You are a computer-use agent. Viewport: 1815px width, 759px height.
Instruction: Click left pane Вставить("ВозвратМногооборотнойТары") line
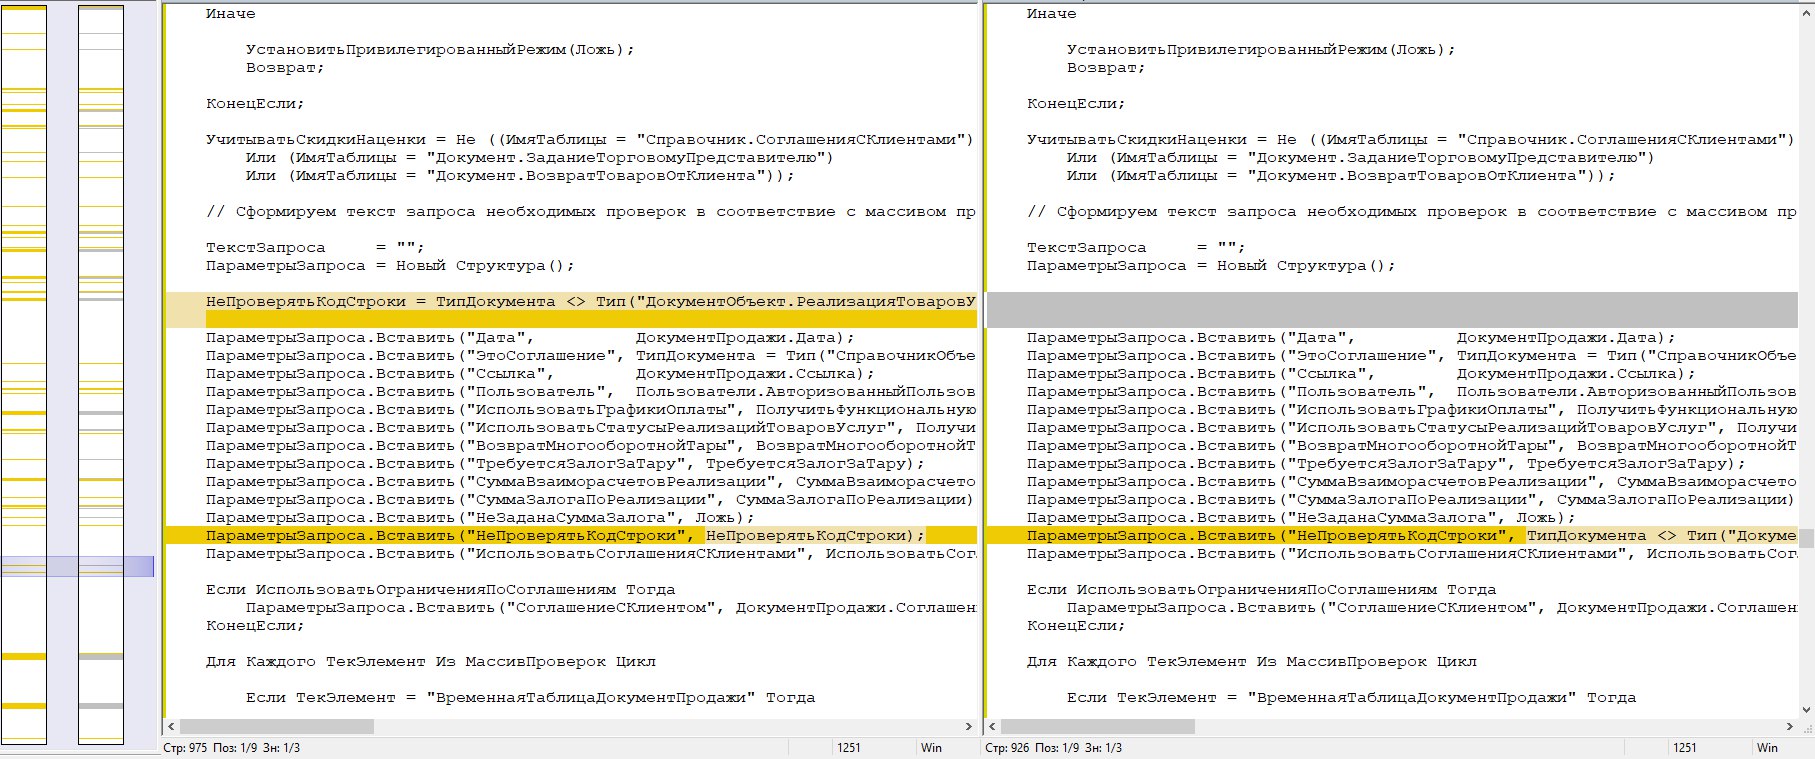pos(590,446)
